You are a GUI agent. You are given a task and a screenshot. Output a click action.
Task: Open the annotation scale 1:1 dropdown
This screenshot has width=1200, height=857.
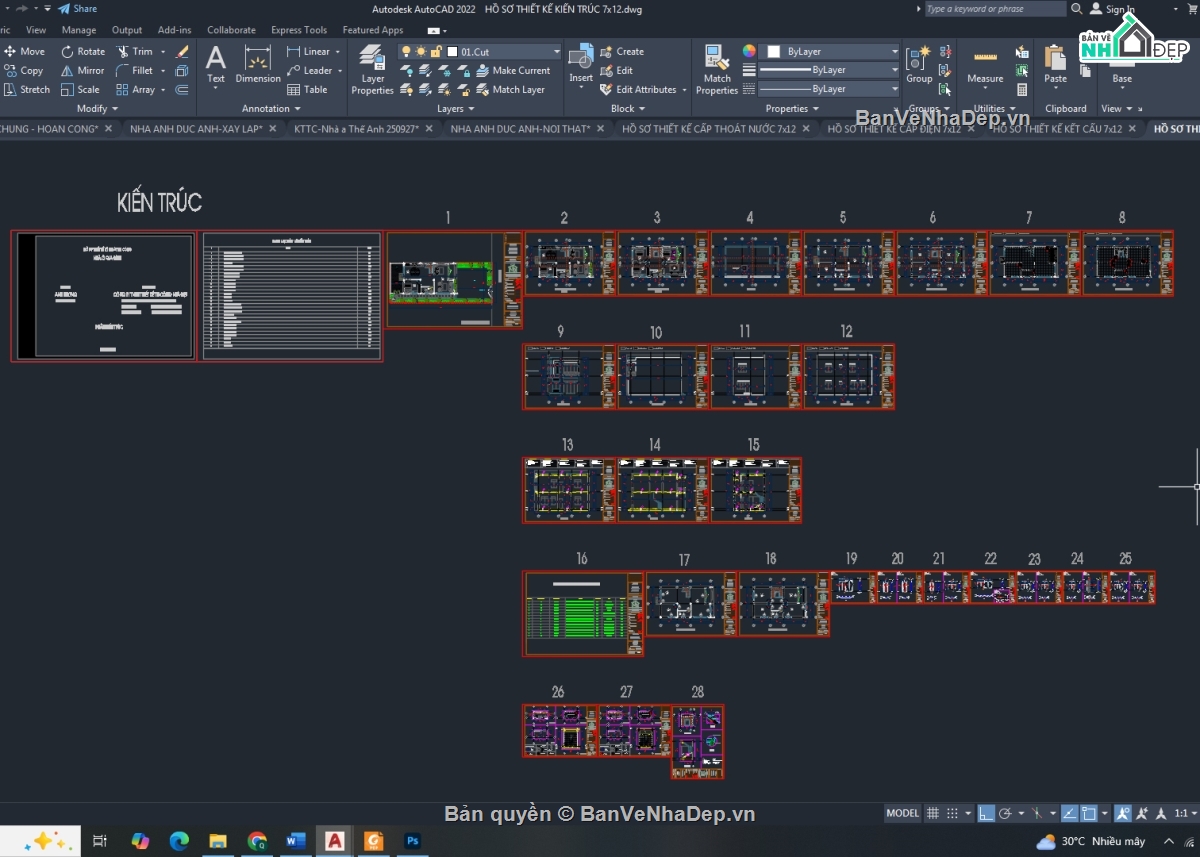[1181, 813]
